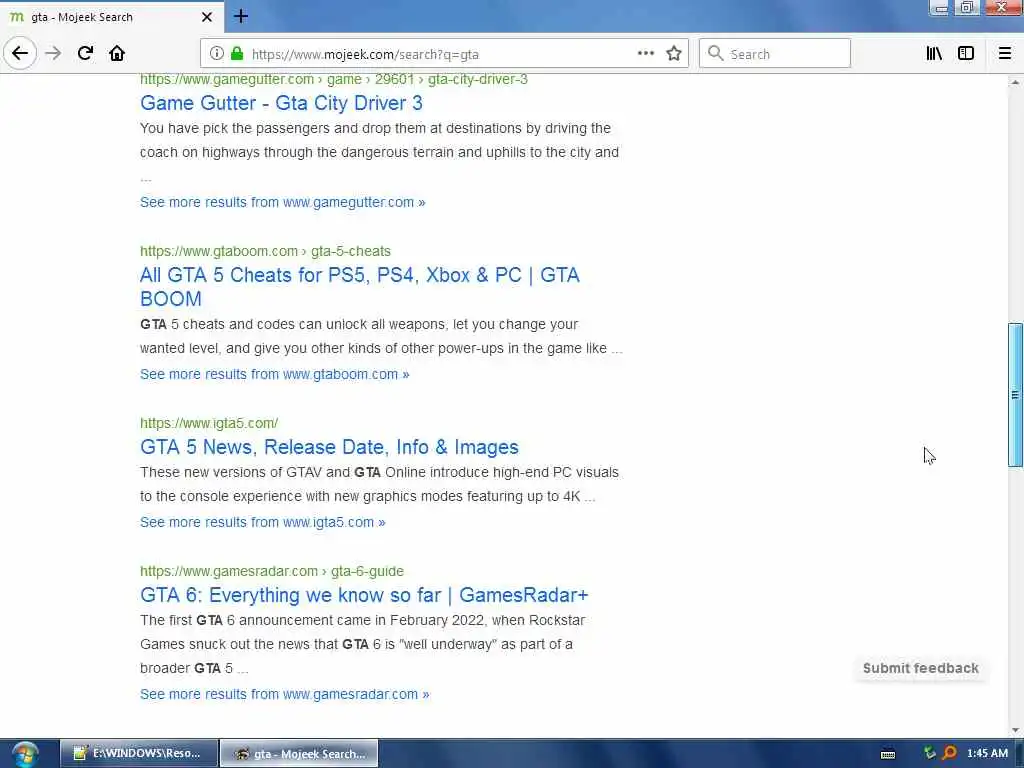Open on-screen keyboard tray icon
The image size is (1024, 768).
pyautogui.click(x=888, y=754)
